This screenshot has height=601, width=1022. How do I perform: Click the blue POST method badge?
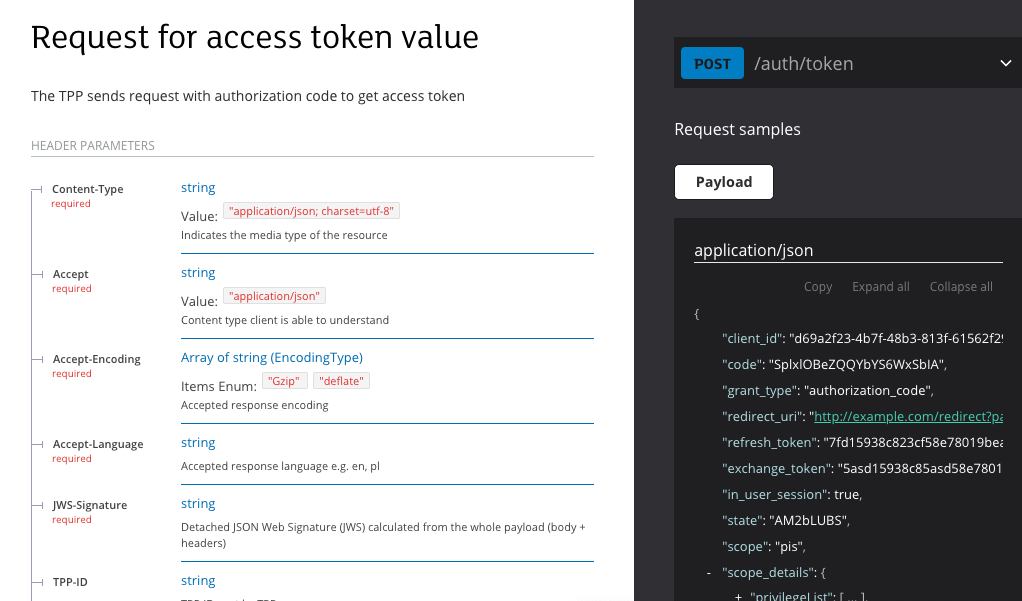(712, 62)
